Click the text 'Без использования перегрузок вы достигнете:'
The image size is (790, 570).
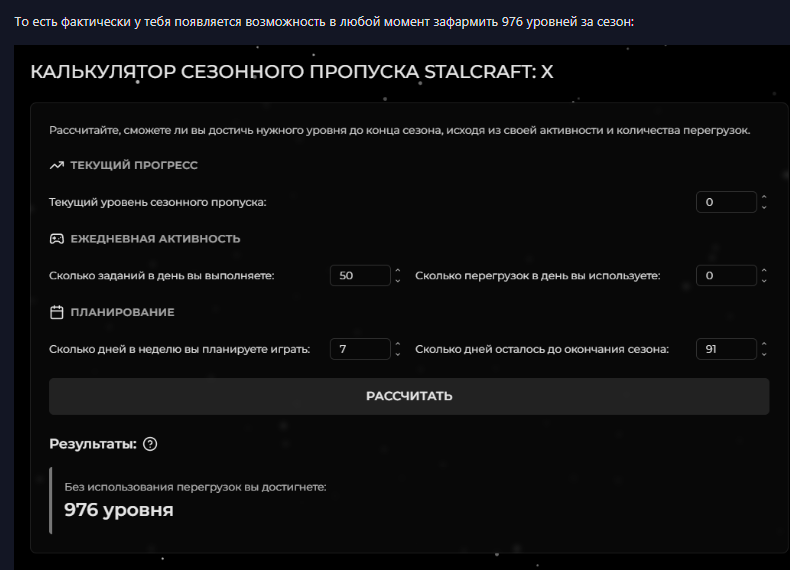pyautogui.click(x=195, y=487)
